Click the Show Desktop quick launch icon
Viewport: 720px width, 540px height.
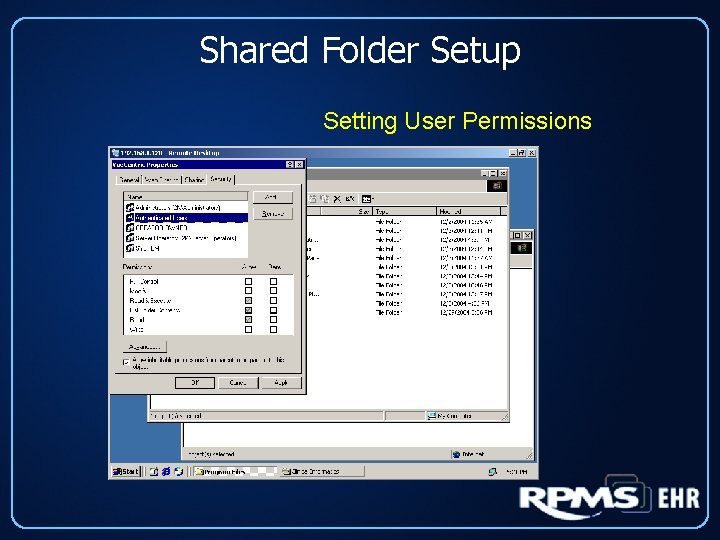(154, 472)
